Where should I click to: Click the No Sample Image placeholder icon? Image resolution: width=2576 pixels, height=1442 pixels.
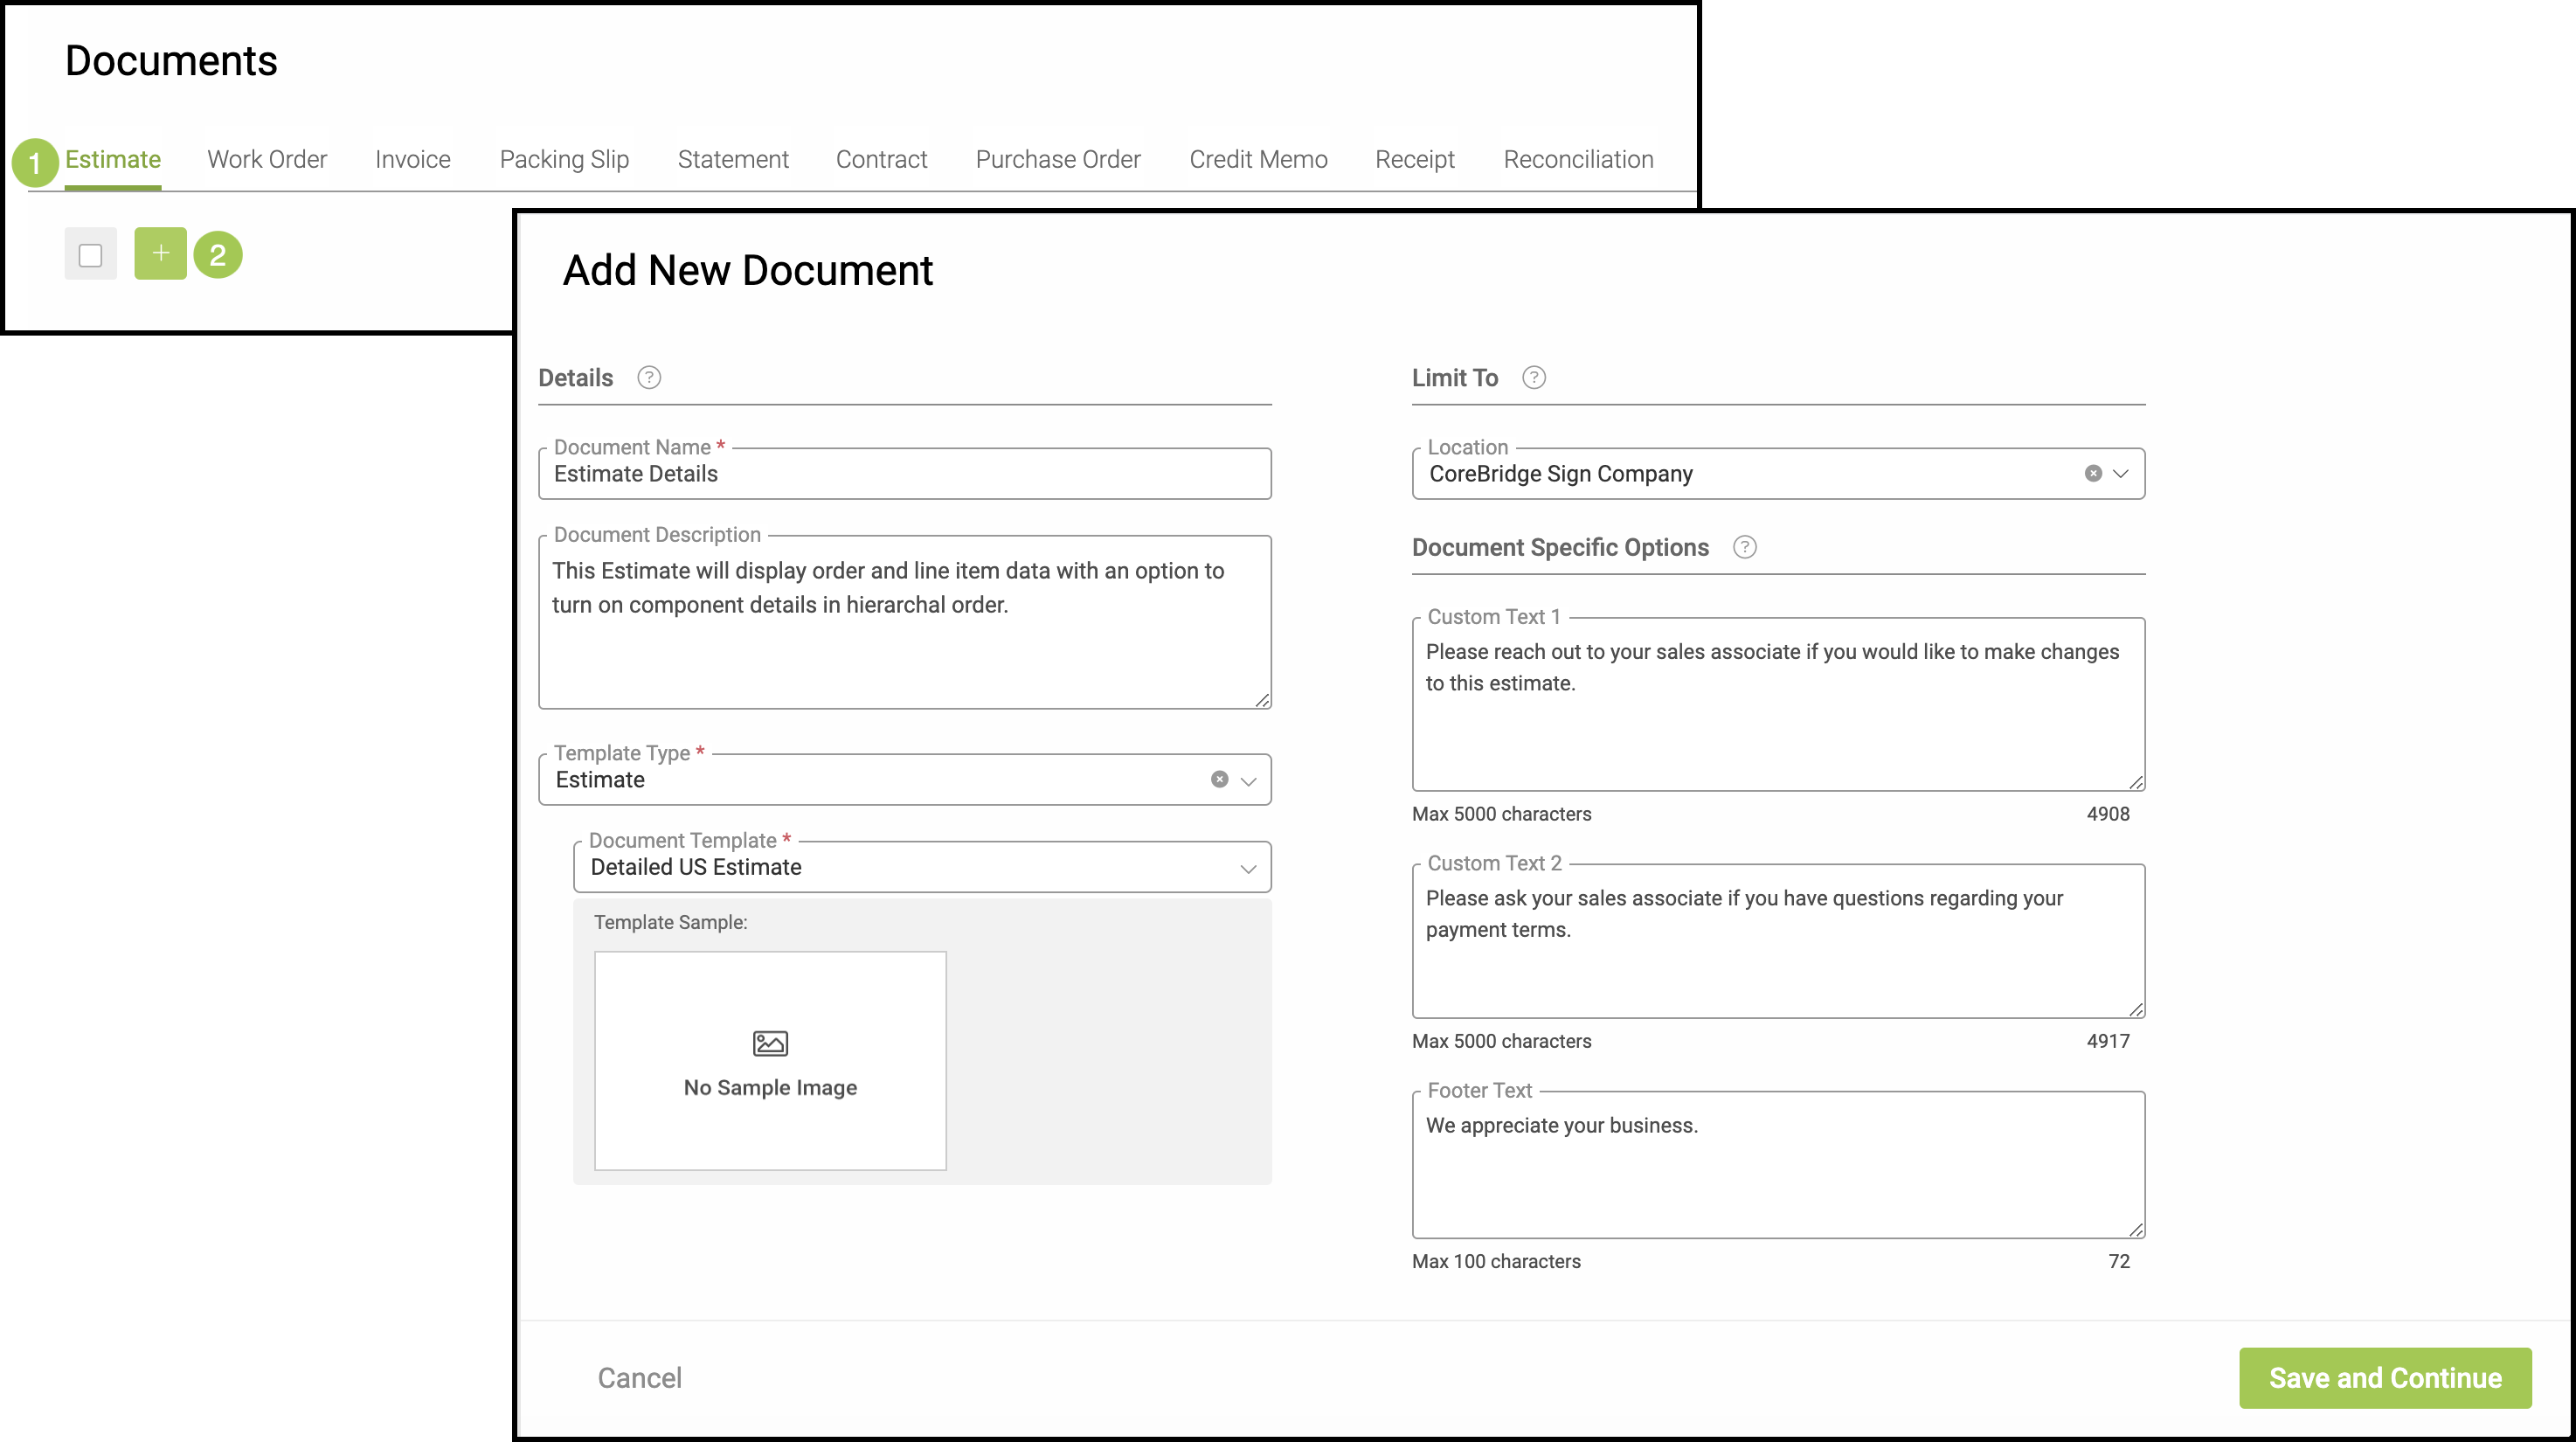point(770,1043)
